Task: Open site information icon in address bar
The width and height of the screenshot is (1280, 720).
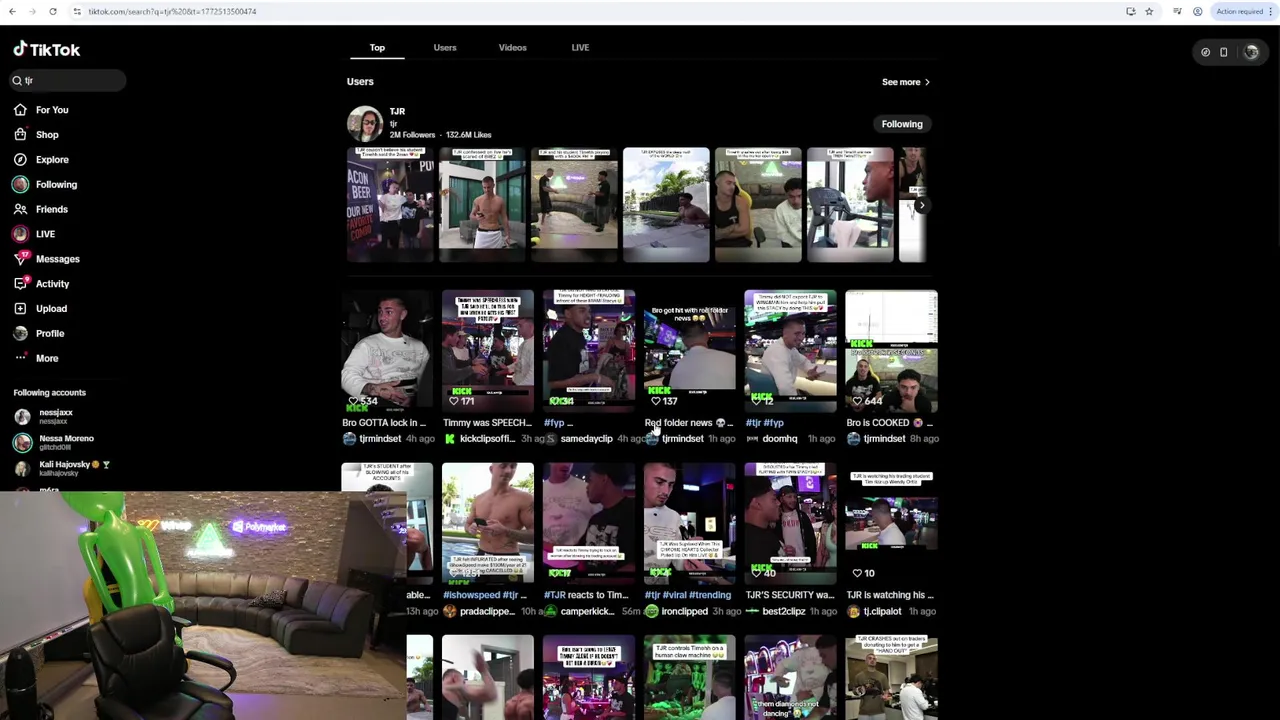Action: point(77,11)
